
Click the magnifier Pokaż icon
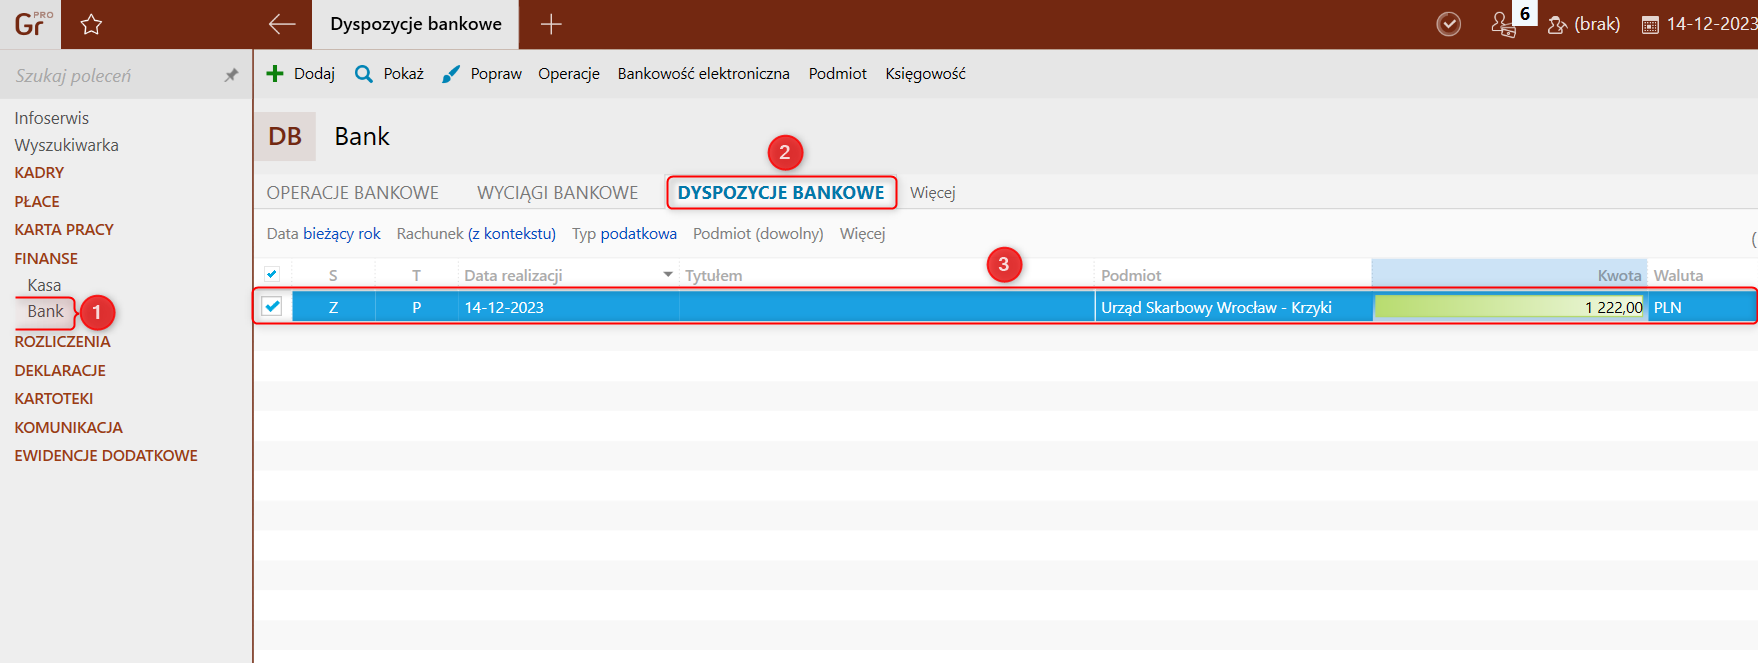point(364,74)
